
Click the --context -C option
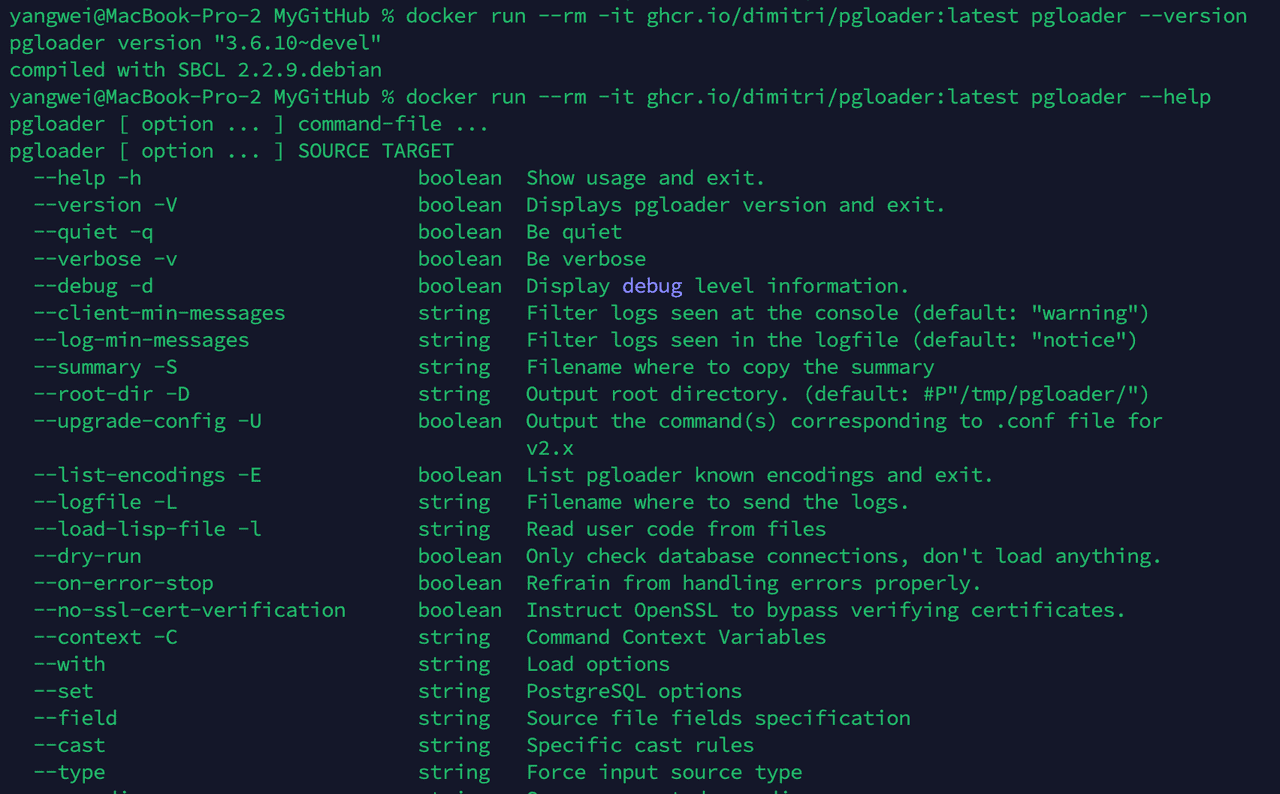click(x=105, y=637)
